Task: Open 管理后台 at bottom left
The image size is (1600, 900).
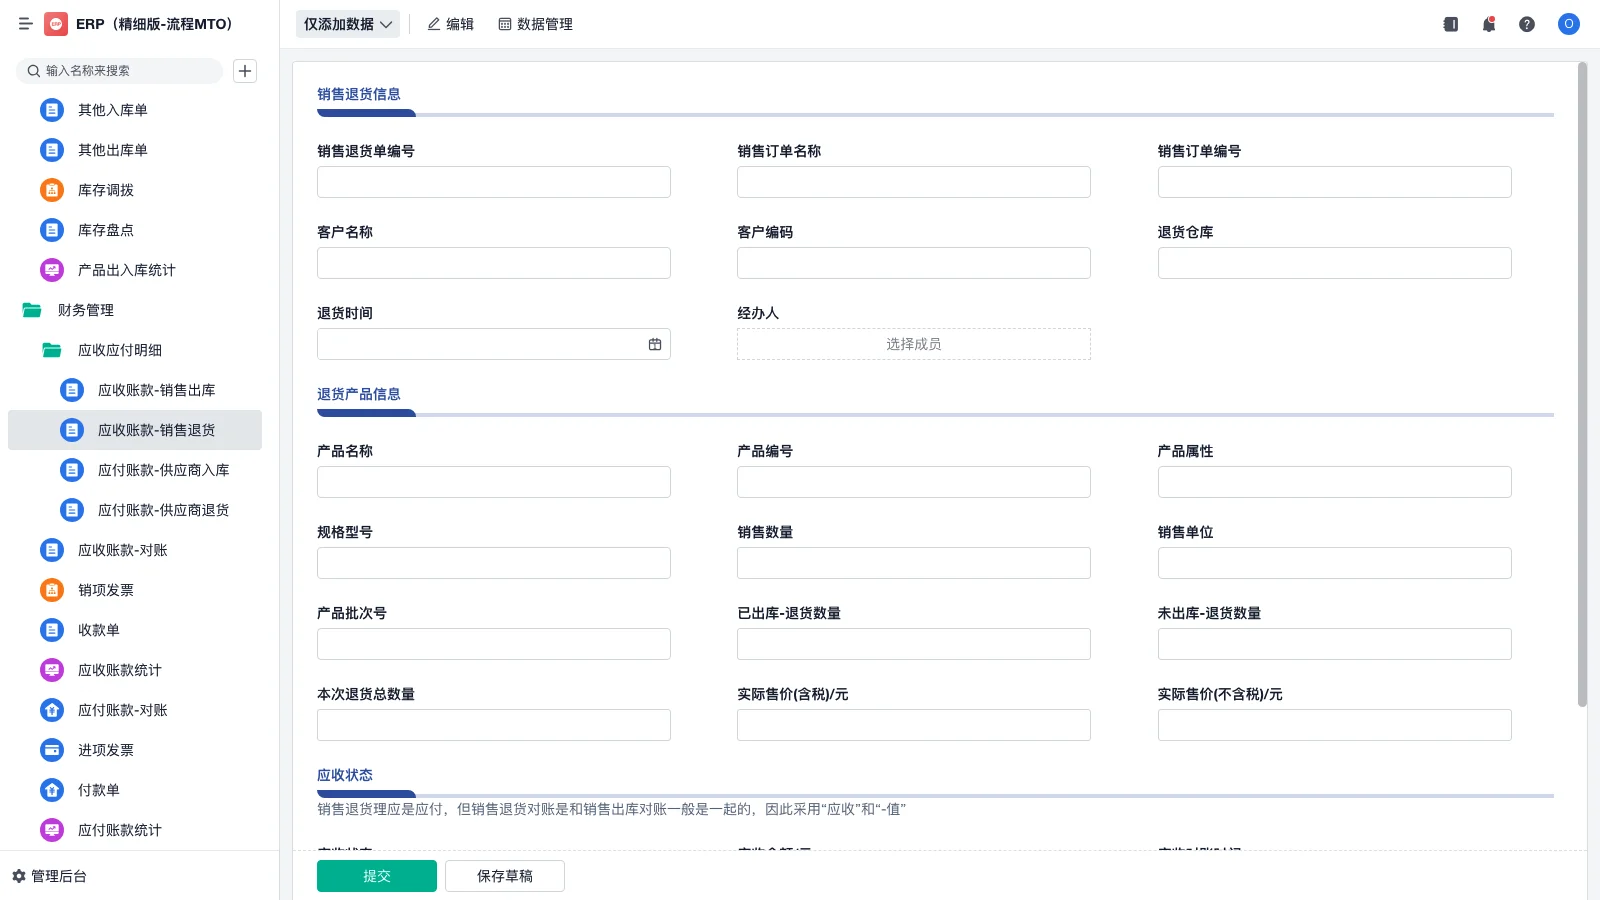Action: [54, 876]
